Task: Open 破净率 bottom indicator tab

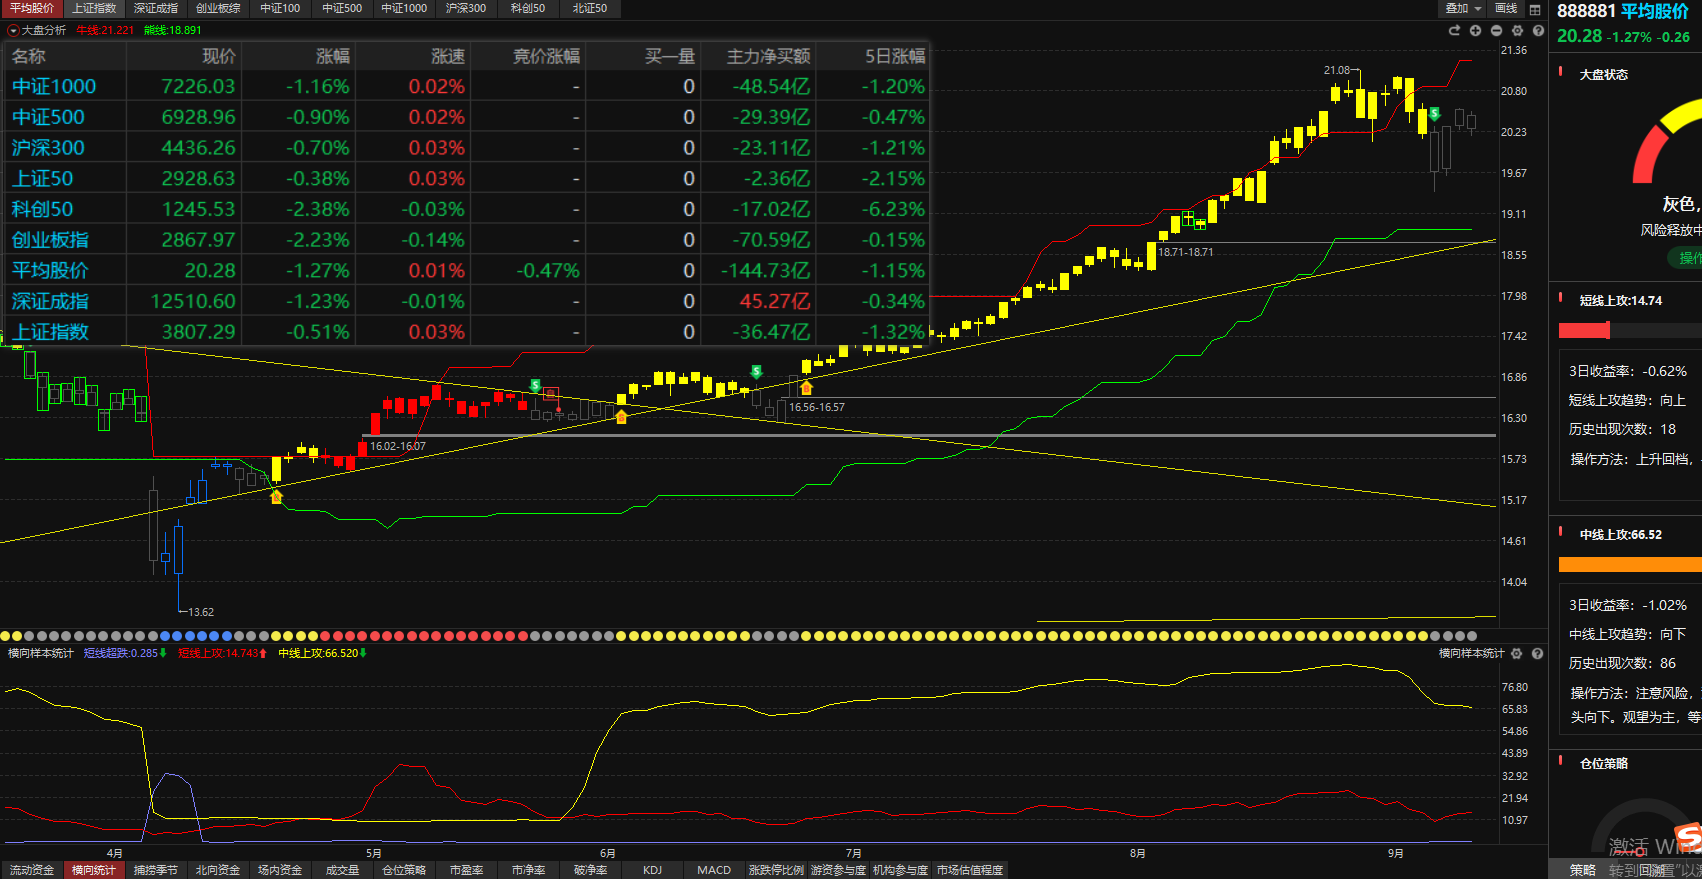Action: pos(590,870)
